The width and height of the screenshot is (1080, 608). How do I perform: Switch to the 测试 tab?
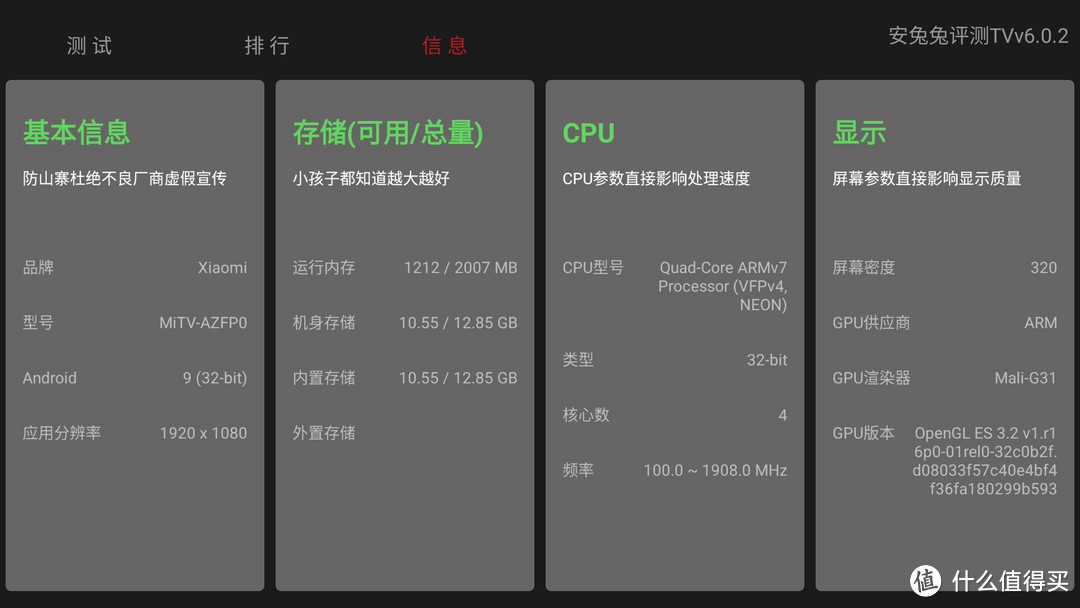point(89,45)
